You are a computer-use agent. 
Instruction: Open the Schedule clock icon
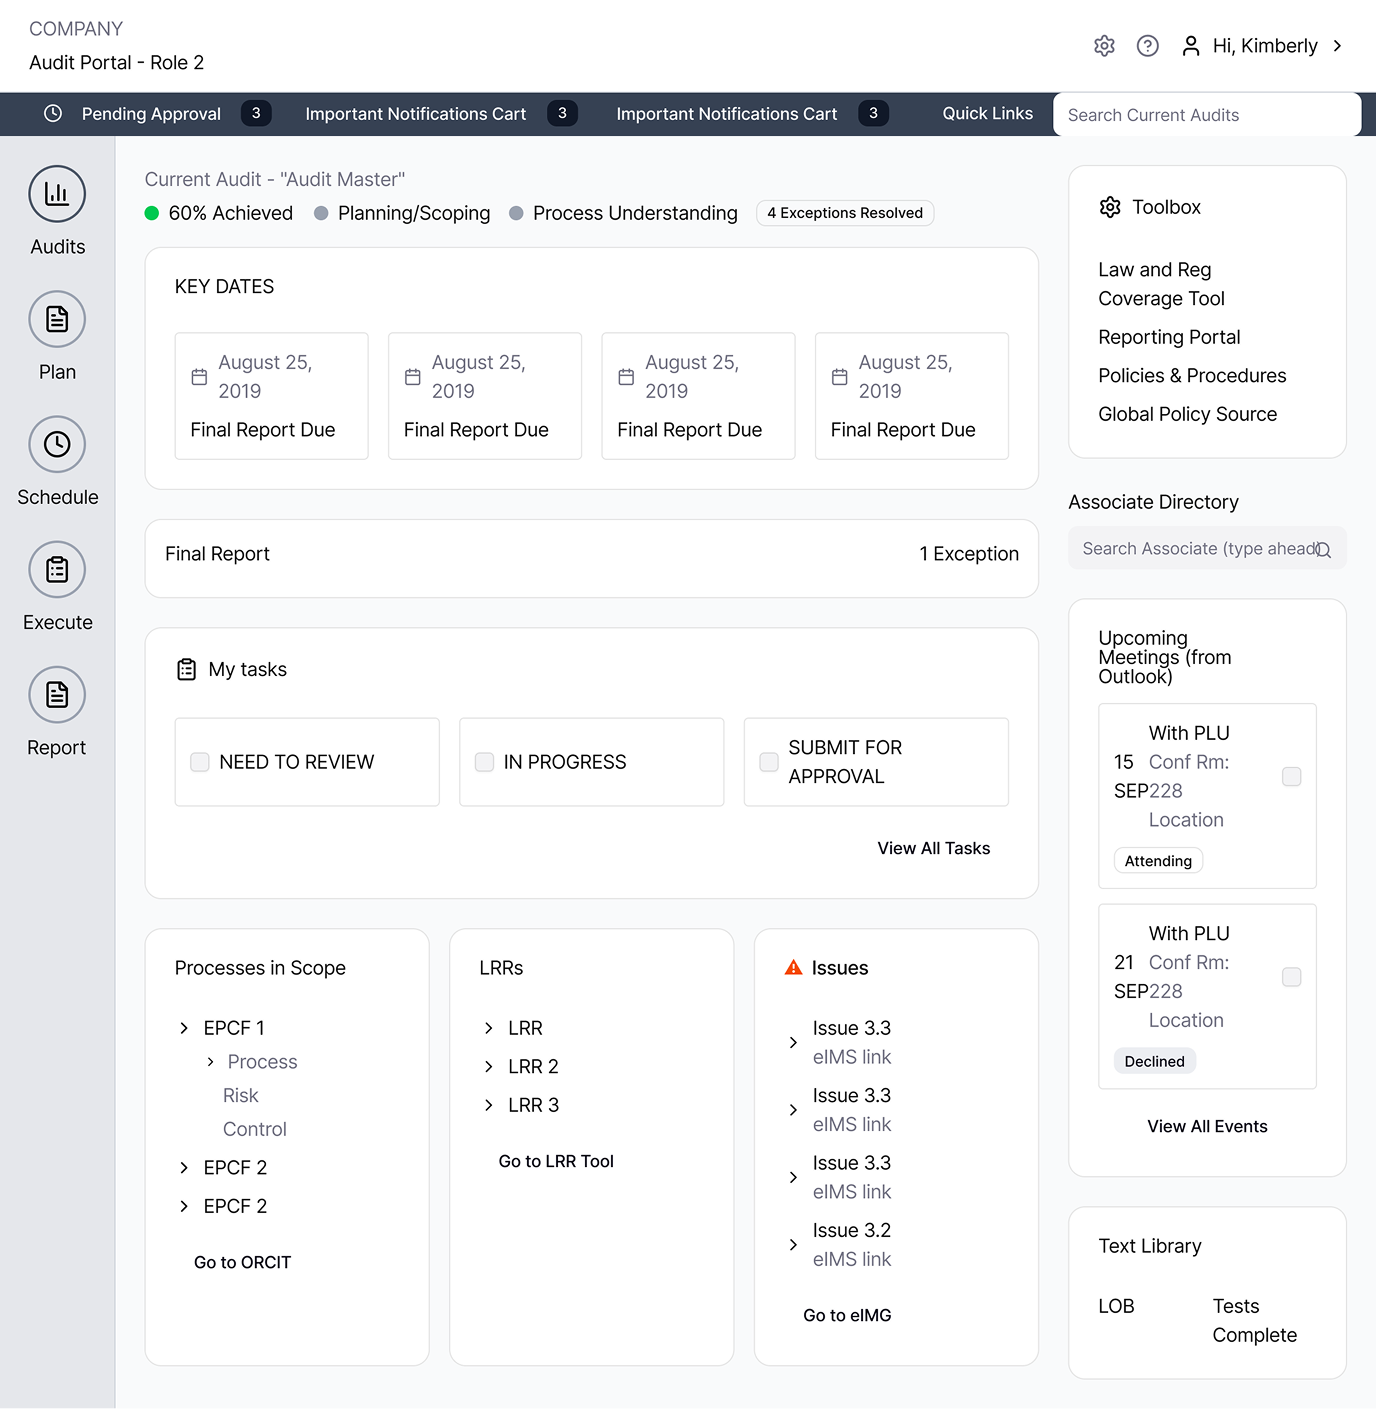57,444
